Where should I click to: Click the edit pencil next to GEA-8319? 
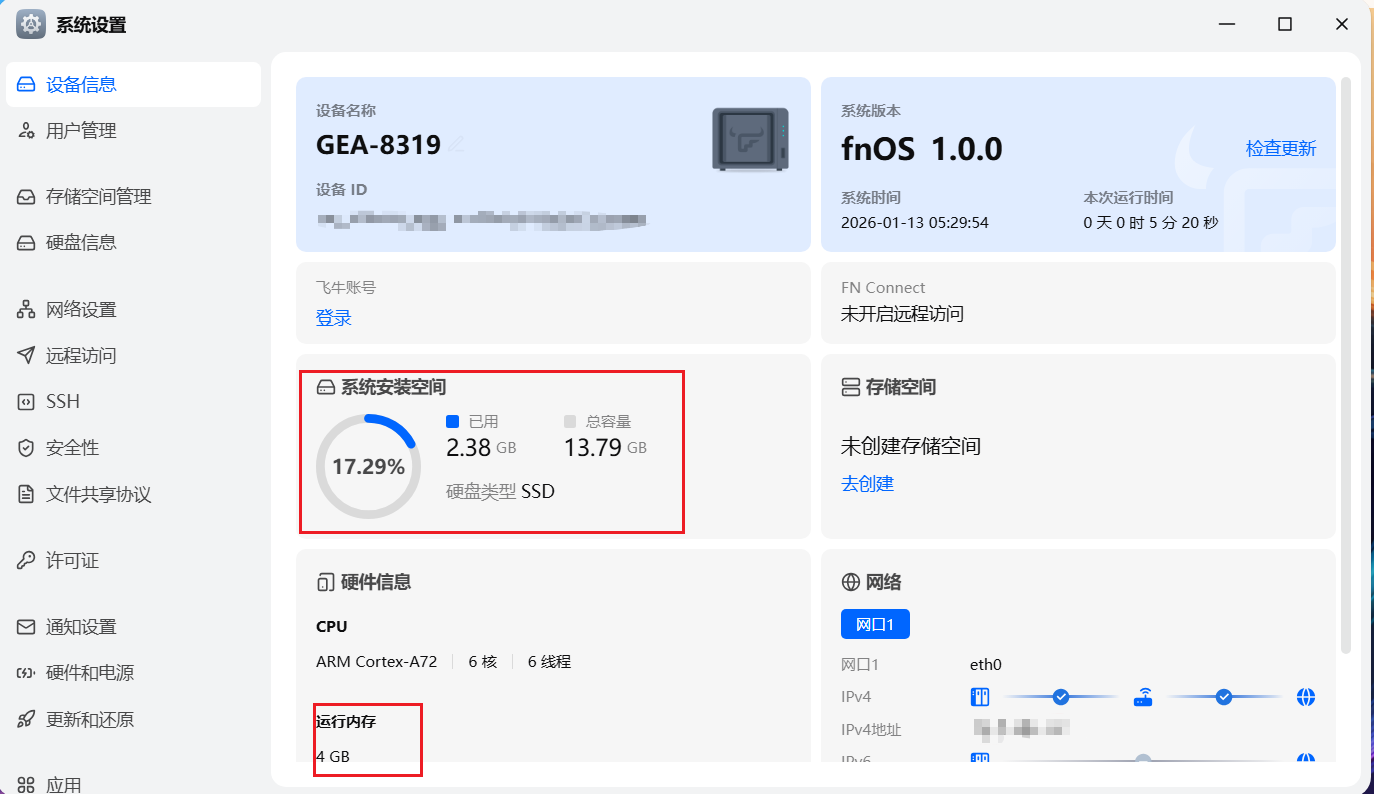pos(456,145)
